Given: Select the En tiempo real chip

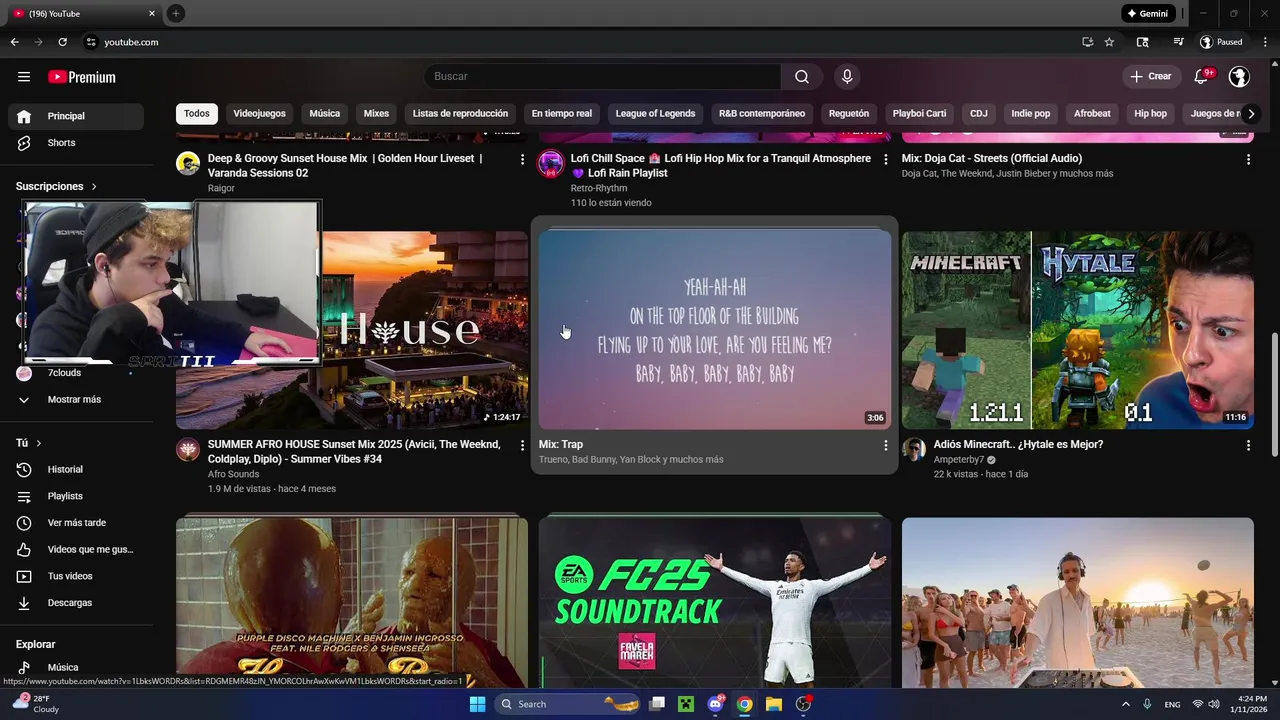Looking at the screenshot, I should [x=562, y=114].
